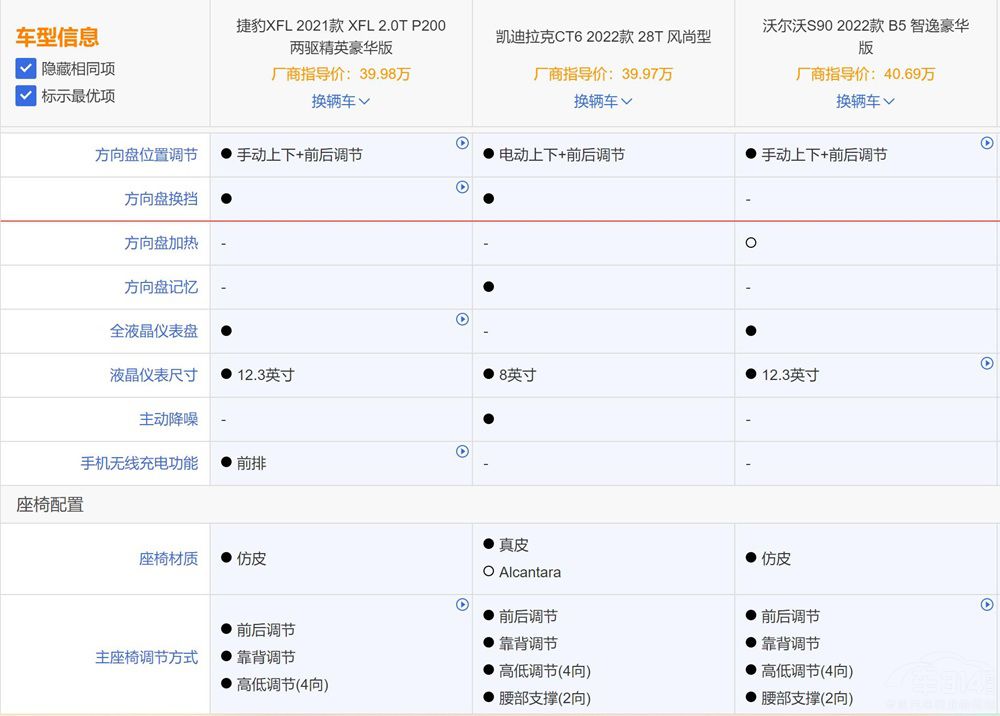Open the 凯迪拉克CT6 2022款 28T 风尚型 link
The height and width of the screenshot is (716, 1000).
[x=603, y=37]
